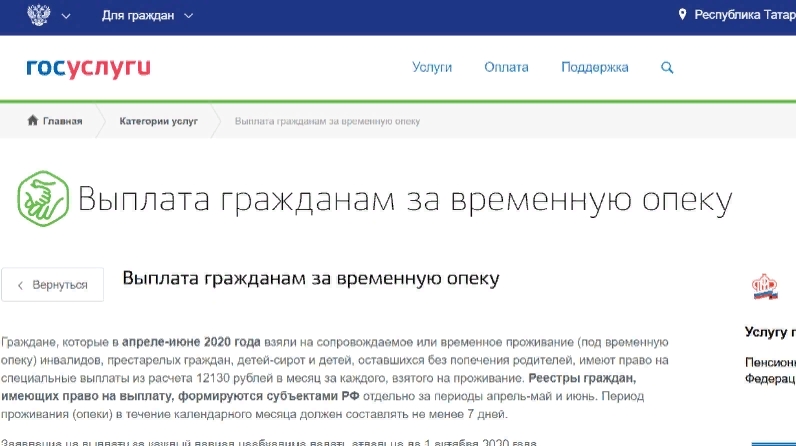796x446 pixels.
Task: Navigate to Категории услуг breadcrumb
Action: pos(158,121)
